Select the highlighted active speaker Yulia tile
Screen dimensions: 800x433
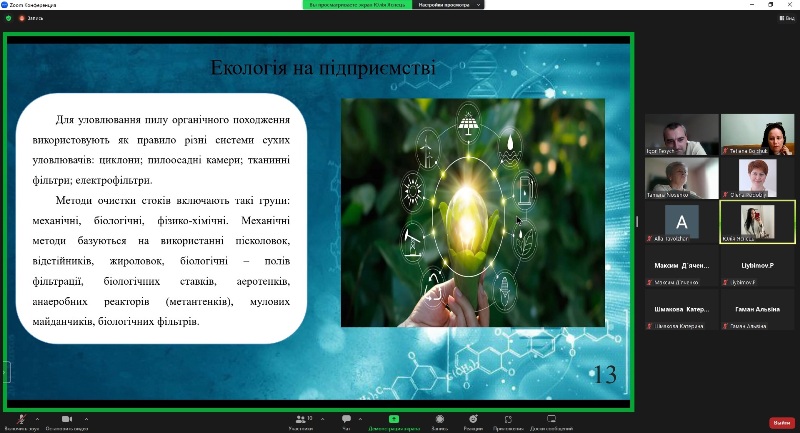(x=758, y=221)
